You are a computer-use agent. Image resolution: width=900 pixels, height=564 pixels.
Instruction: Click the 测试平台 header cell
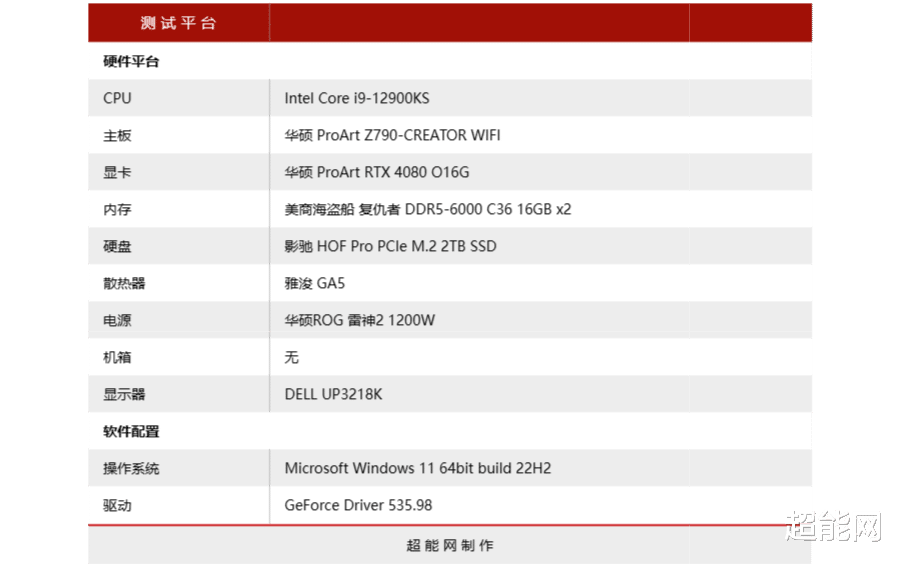click(179, 23)
